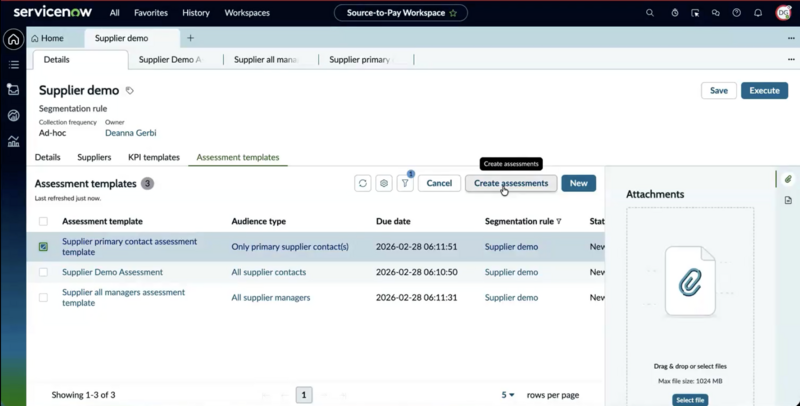
Task: Add a new tab with plus icon
Action: pyautogui.click(x=190, y=38)
